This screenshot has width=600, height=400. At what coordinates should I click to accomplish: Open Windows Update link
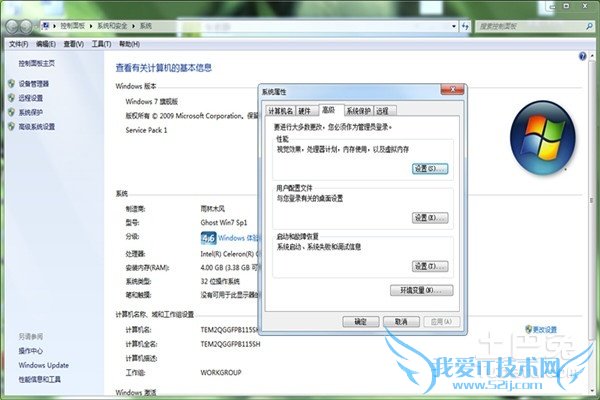pyautogui.click(x=44, y=365)
